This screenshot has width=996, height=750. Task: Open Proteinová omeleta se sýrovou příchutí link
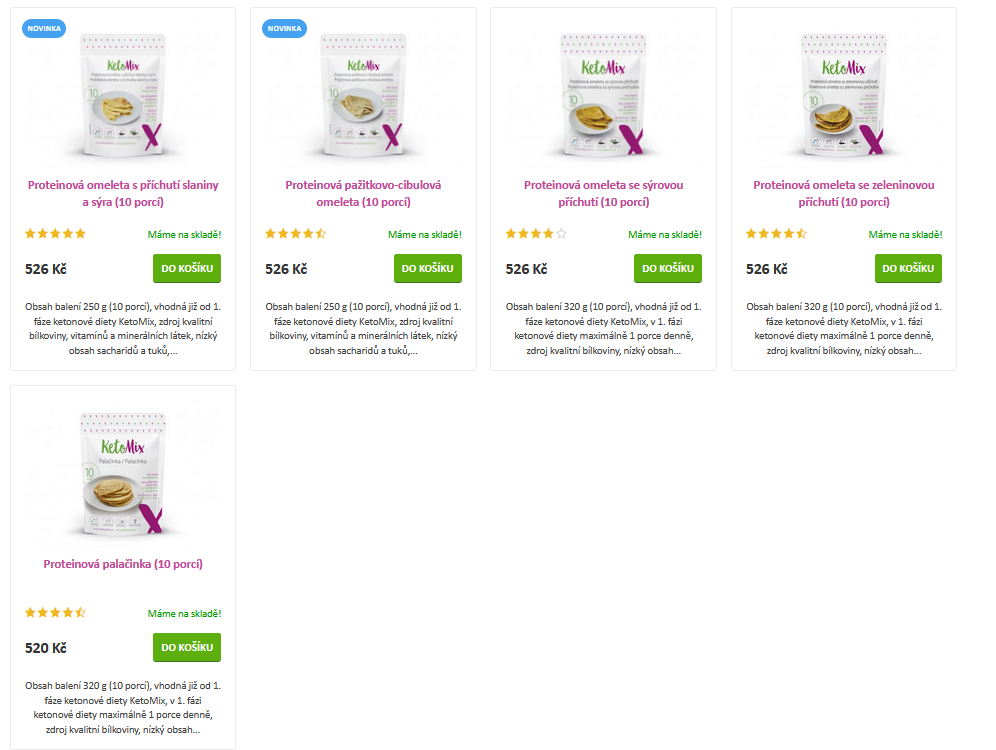(x=603, y=194)
